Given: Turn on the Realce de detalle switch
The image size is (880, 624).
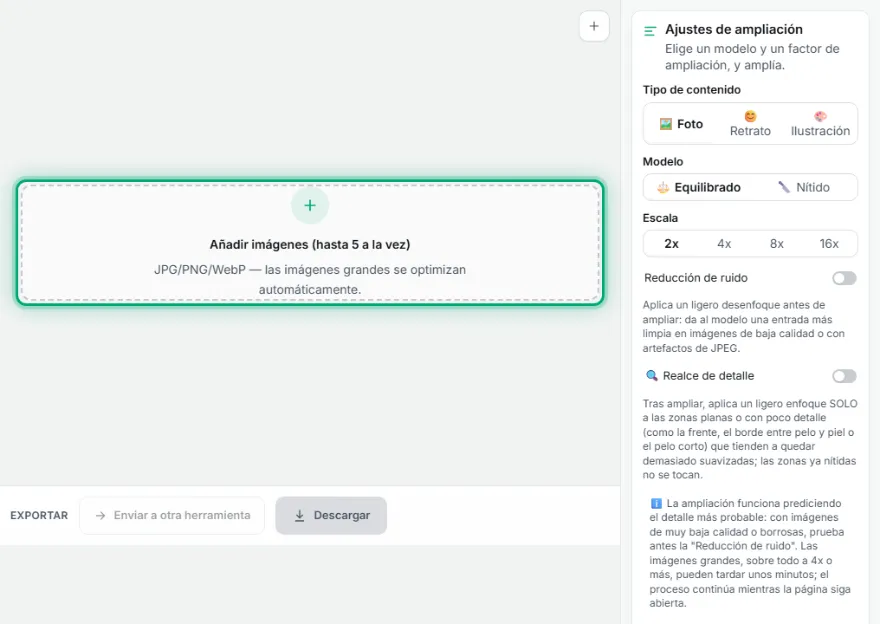Looking at the screenshot, I should point(844,376).
